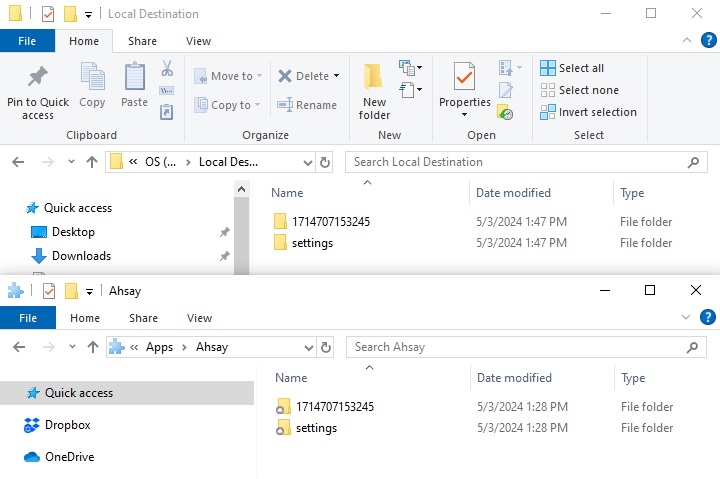Select Quick access in Ahsay sidebar
720x479 pixels.
pos(127,393)
